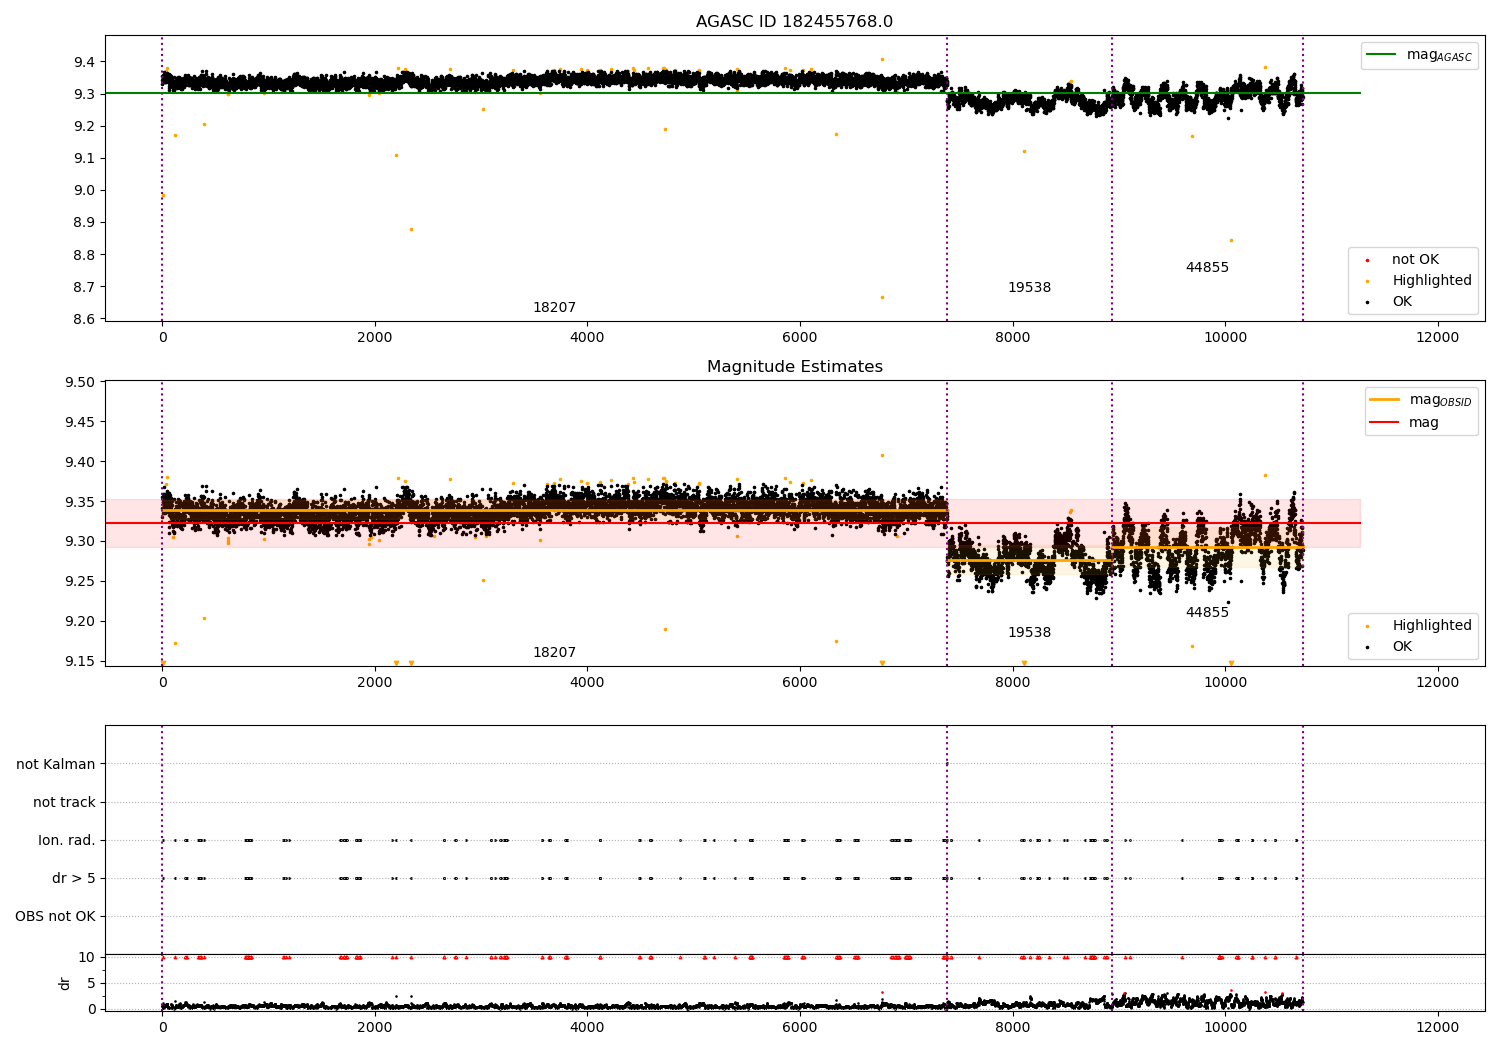Click y-axis tick 9.0 in AGASC plot
This screenshot has width=1500, height=1050.
tap(84, 191)
